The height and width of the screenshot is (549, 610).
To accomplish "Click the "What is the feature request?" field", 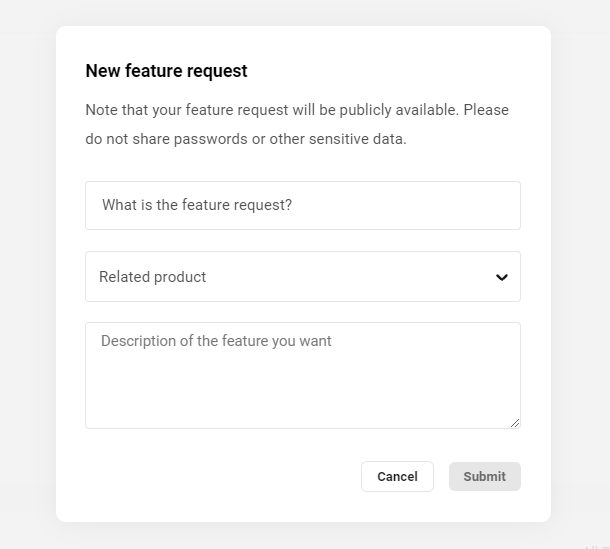I will [x=302, y=205].
